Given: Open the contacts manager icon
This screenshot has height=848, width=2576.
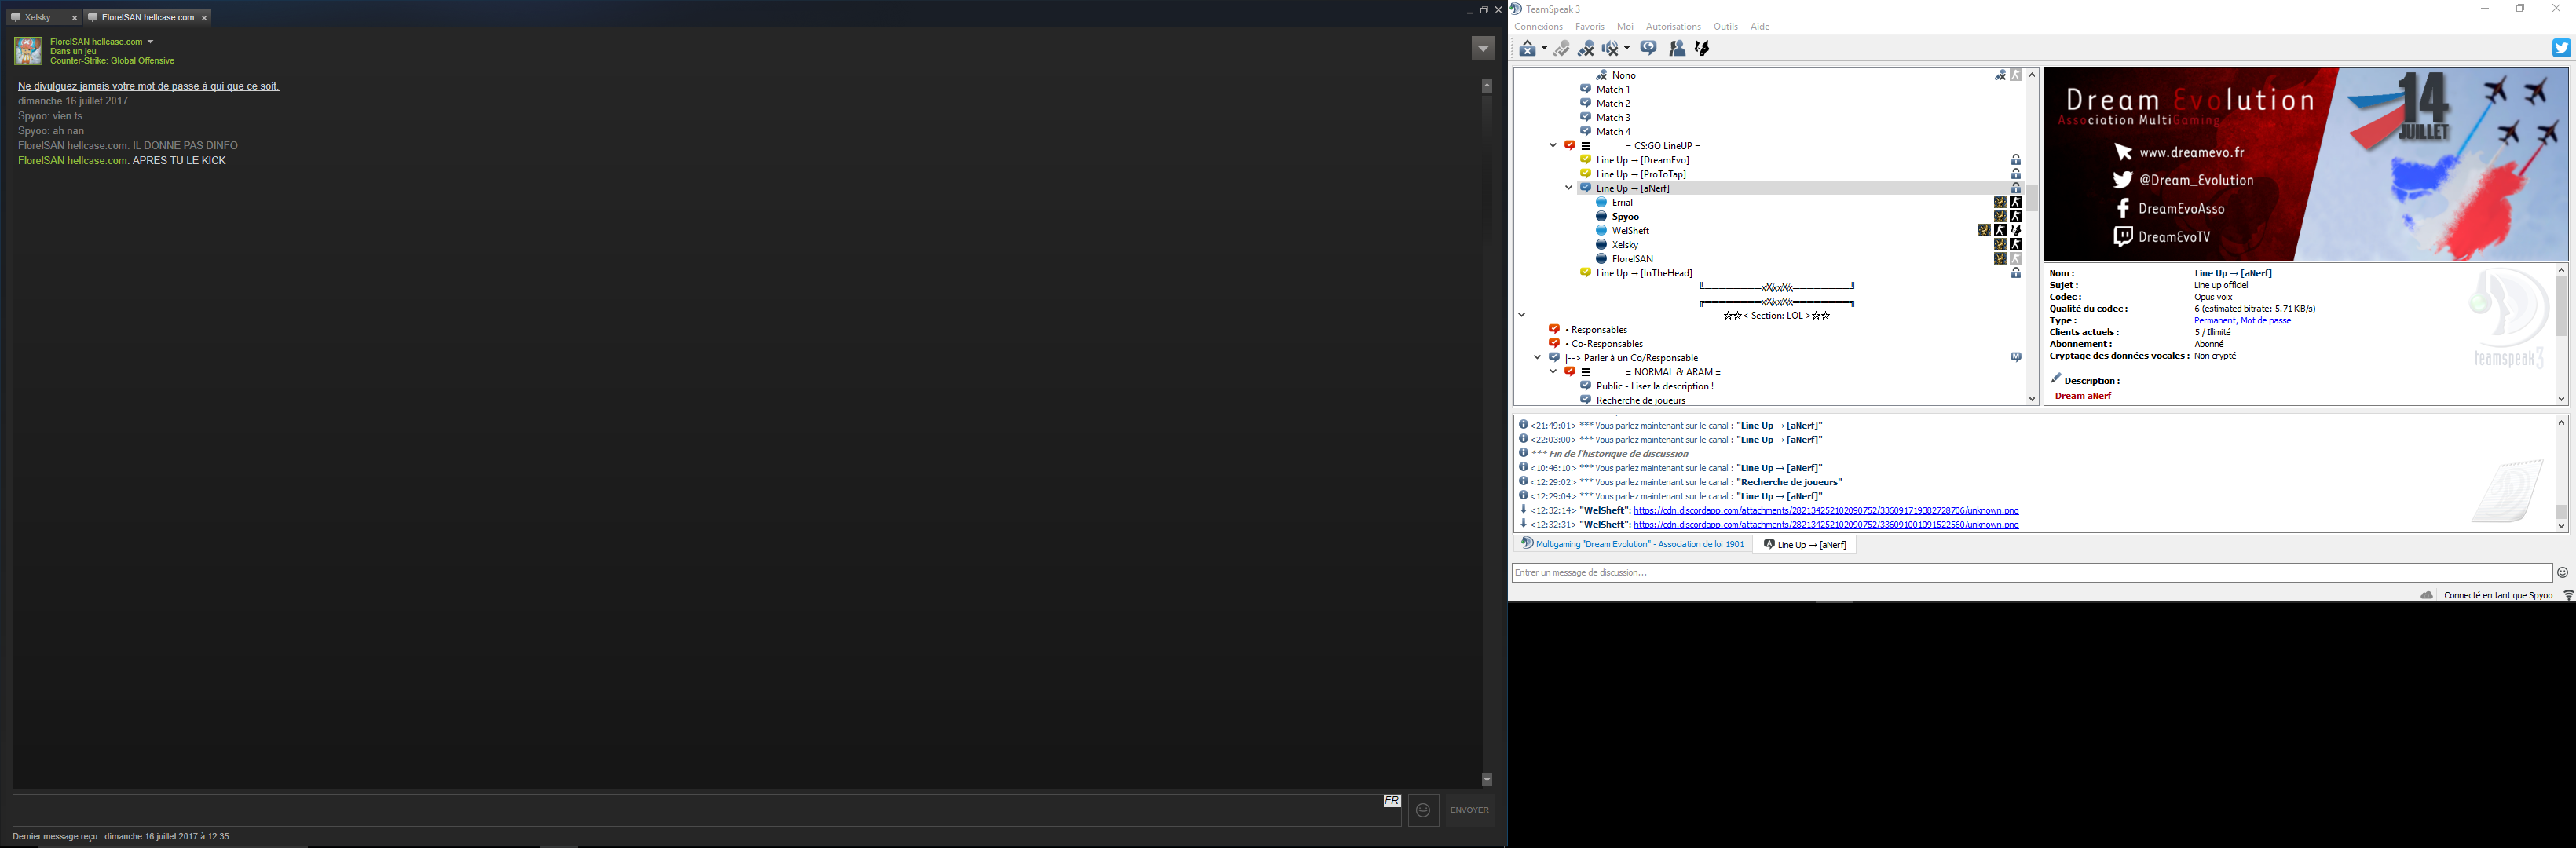Looking at the screenshot, I should (1677, 48).
